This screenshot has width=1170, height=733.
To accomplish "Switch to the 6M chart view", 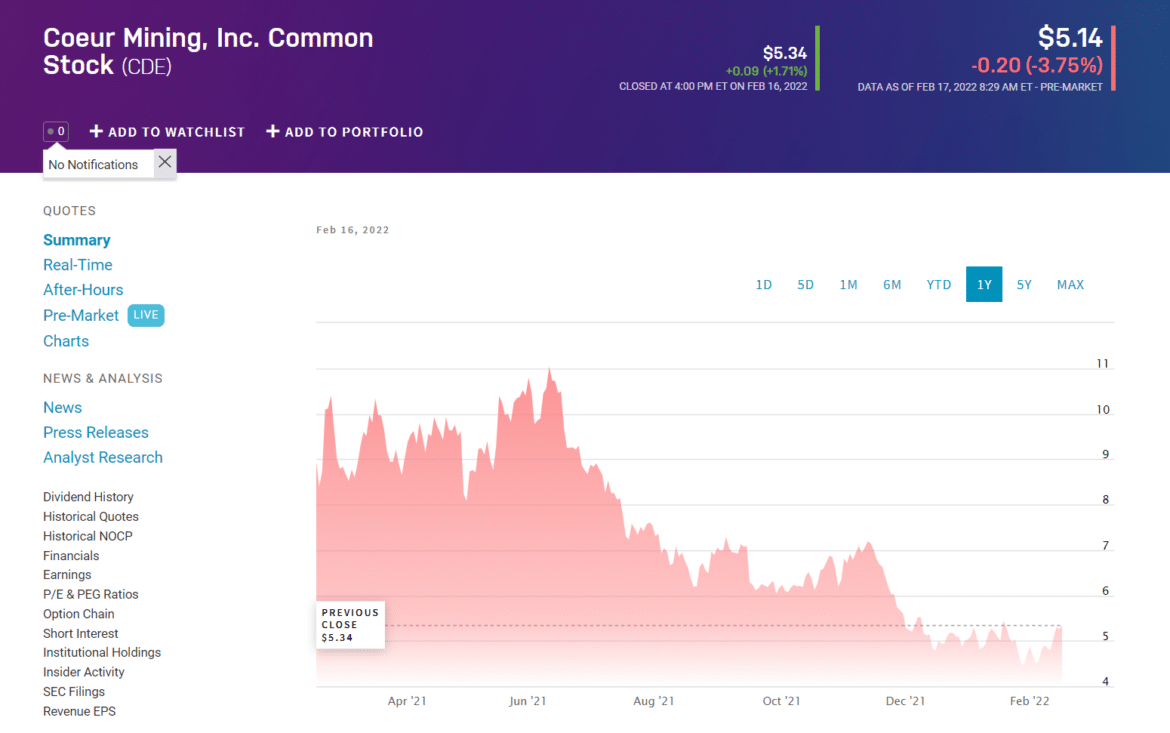I will click(x=892, y=284).
